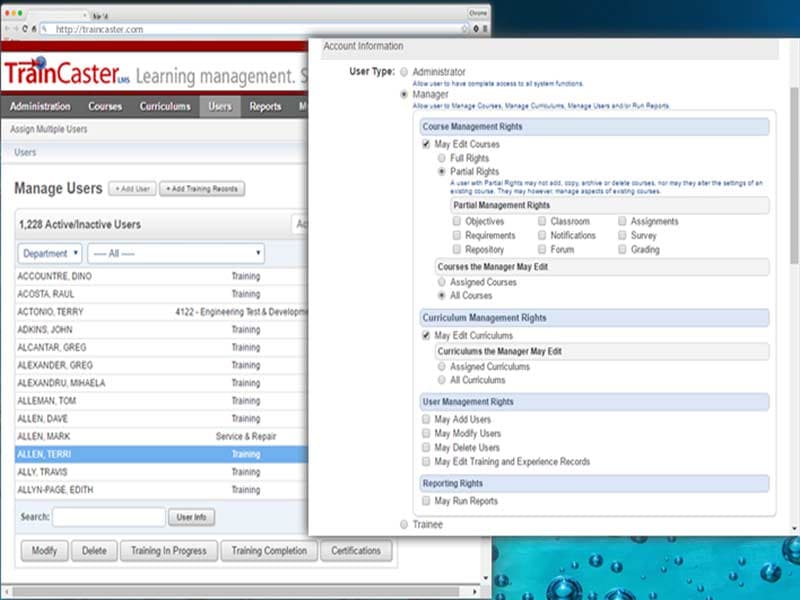The width and height of the screenshot is (800, 600).
Task: Check the Objectives partial right
Action: coord(457,222)
